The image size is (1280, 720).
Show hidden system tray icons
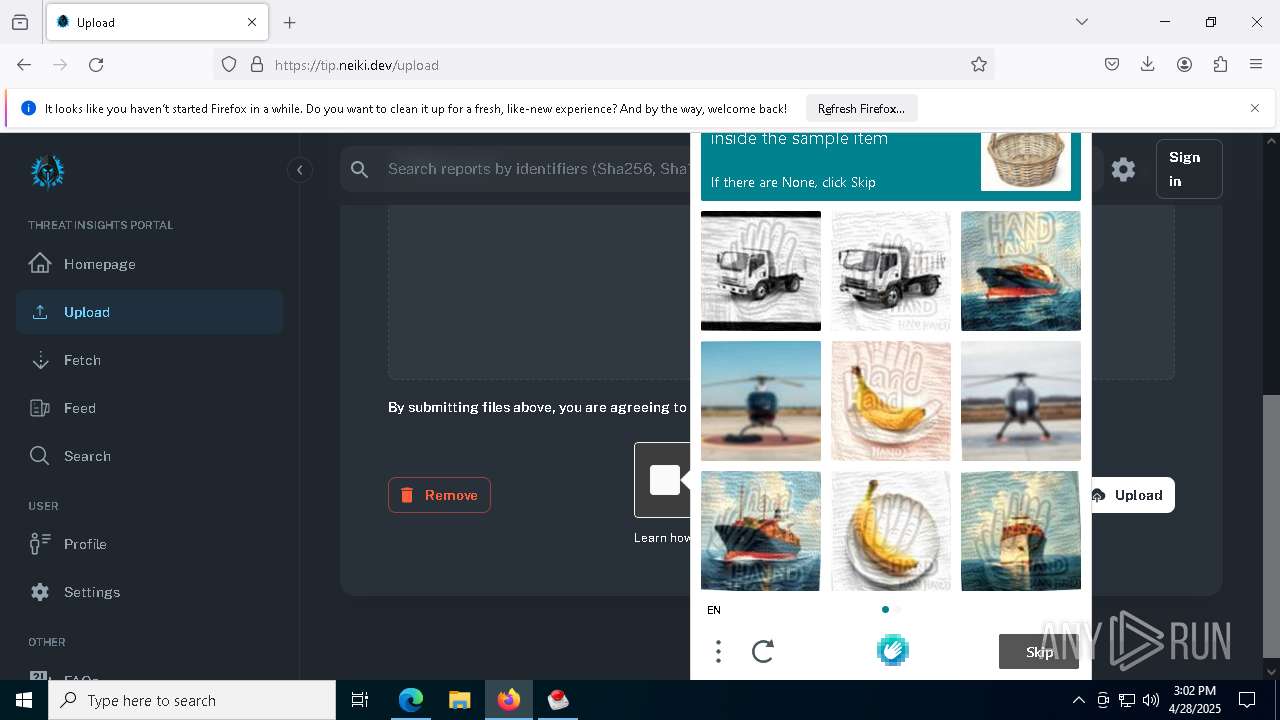[1078, 700]
